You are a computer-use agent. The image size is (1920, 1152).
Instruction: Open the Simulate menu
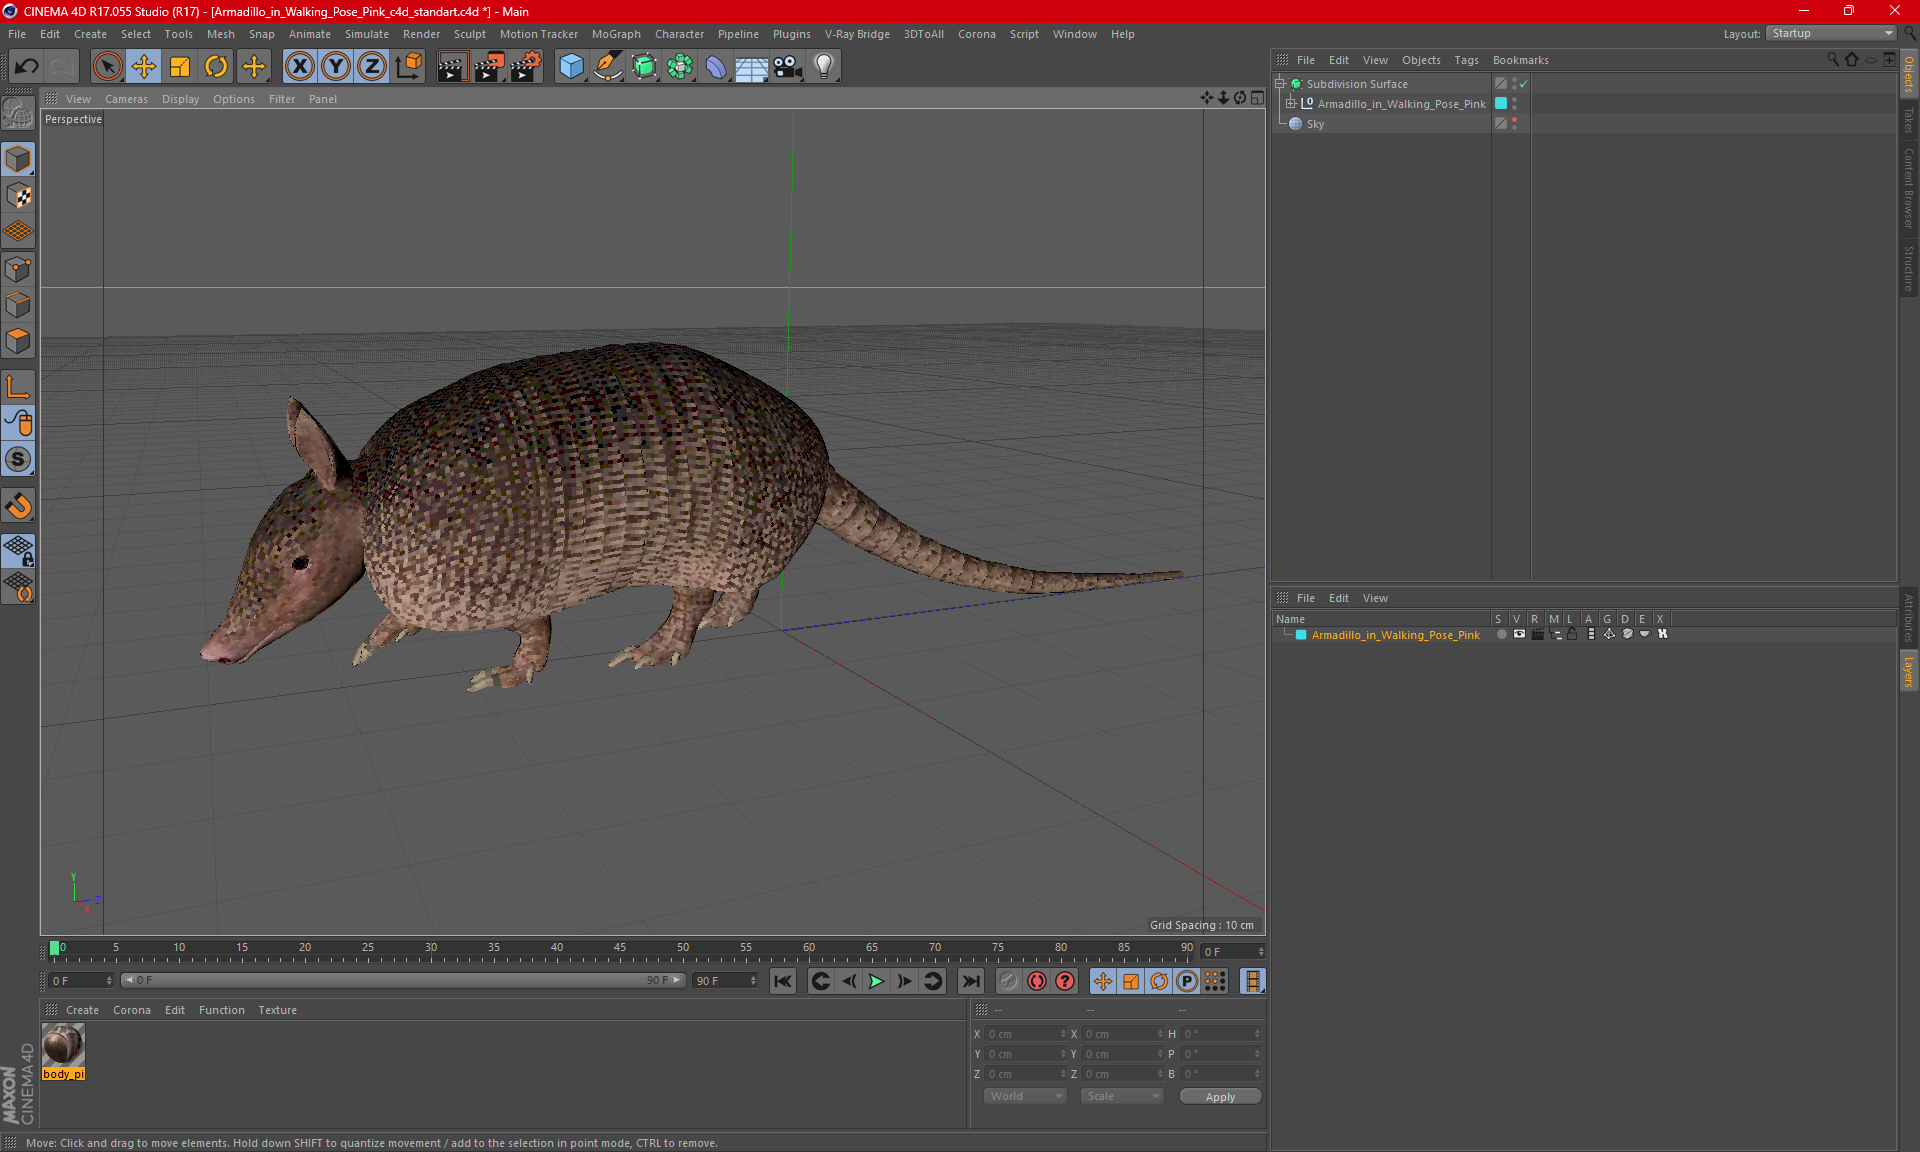click(367, 34)
